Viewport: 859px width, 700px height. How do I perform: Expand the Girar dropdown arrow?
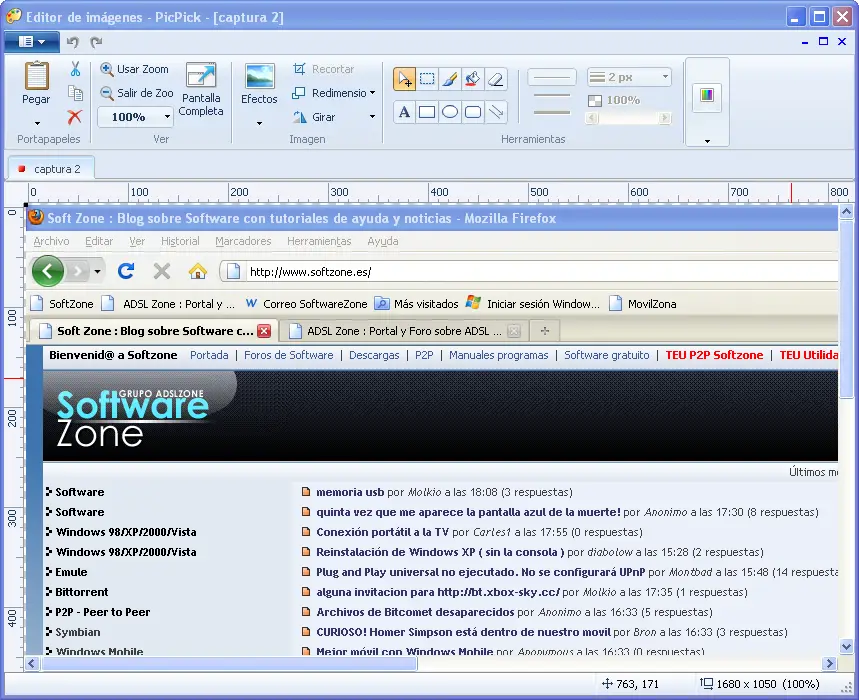(x=373, y=117)
